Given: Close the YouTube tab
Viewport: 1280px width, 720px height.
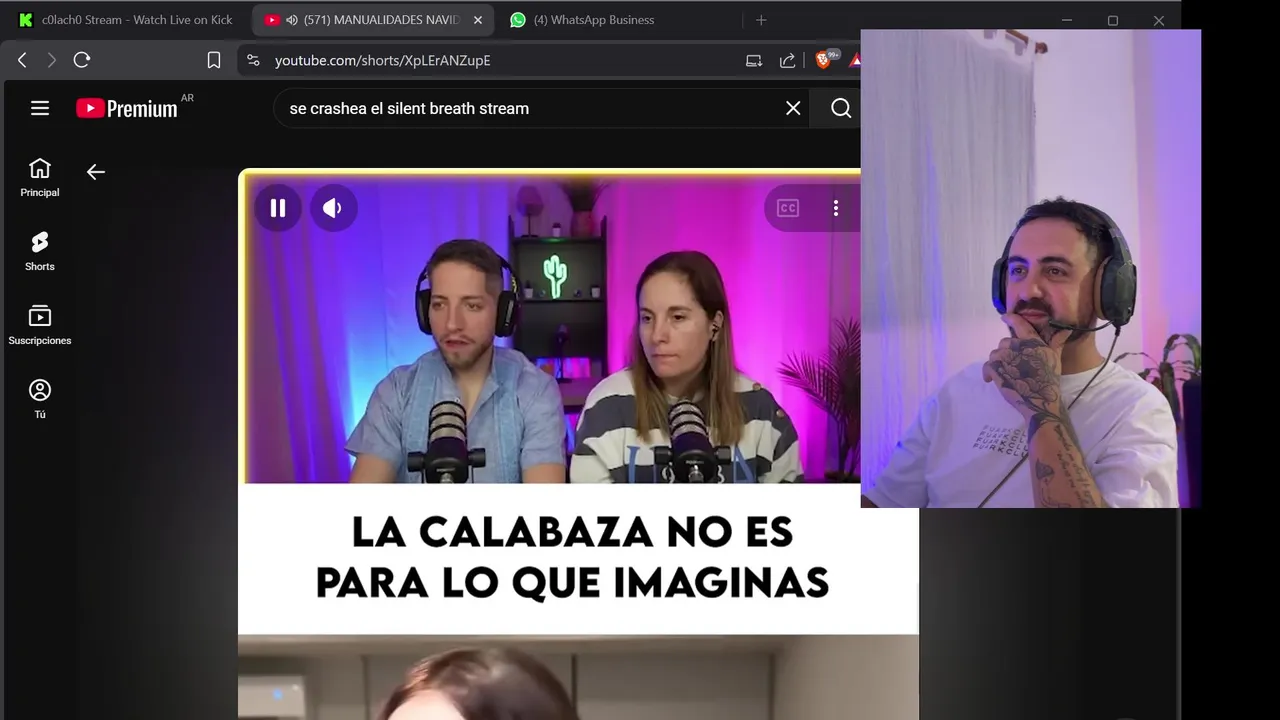Looking at the screenshot, I should point(477,20).
